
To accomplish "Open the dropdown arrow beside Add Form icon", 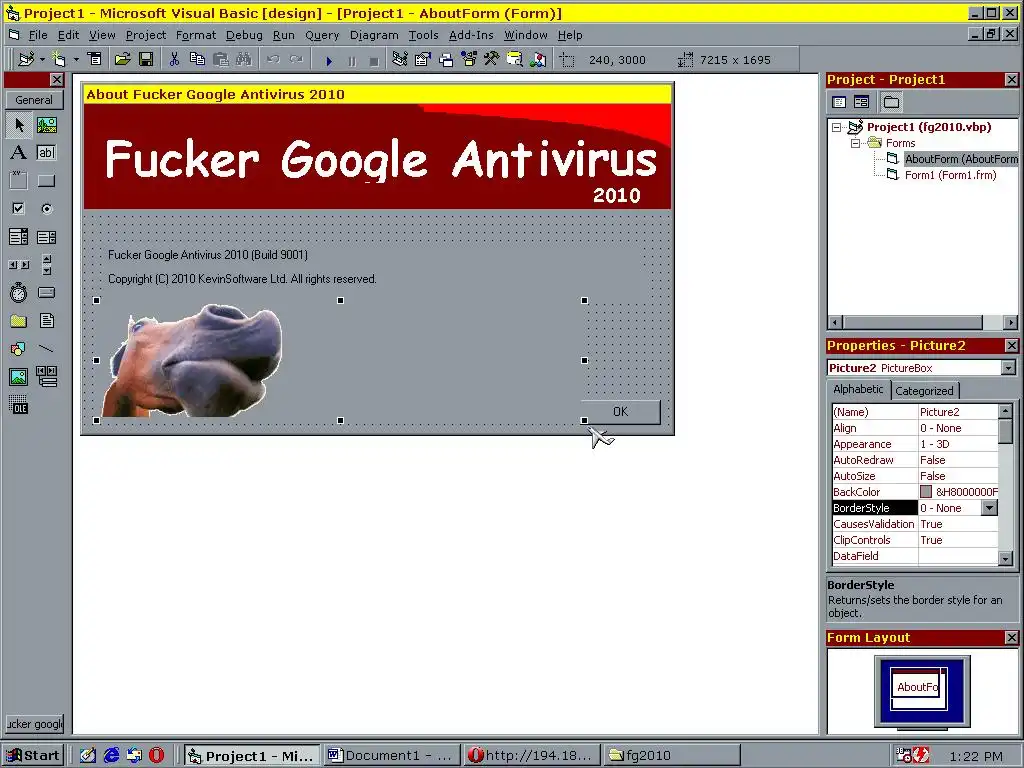I will click(x=76, y=59).
